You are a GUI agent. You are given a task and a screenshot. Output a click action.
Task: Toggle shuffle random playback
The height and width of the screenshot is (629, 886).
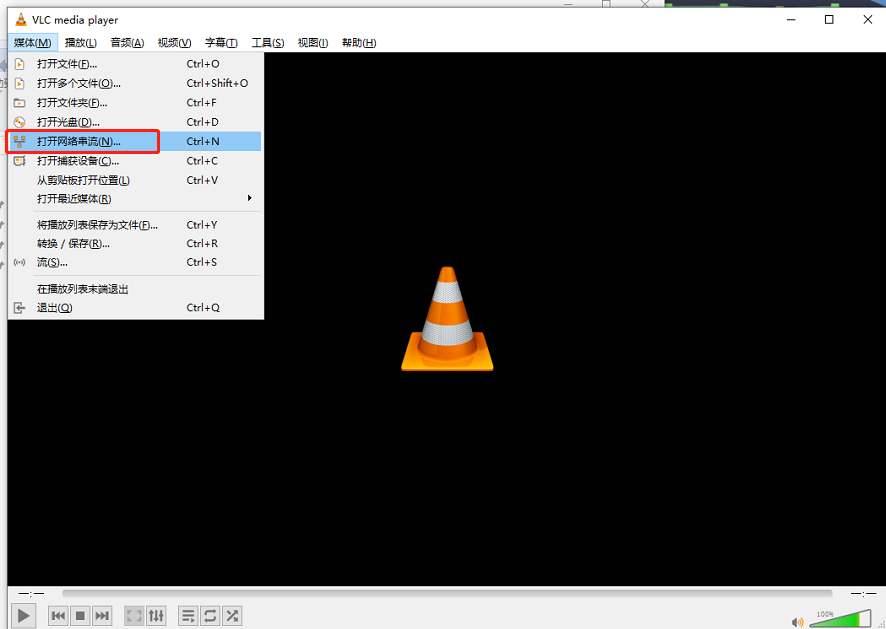[x=232, y=615]
